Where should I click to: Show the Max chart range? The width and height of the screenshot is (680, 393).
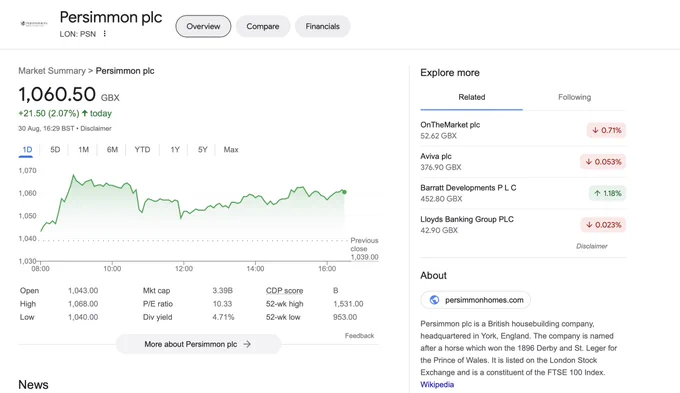pos(231,150)
